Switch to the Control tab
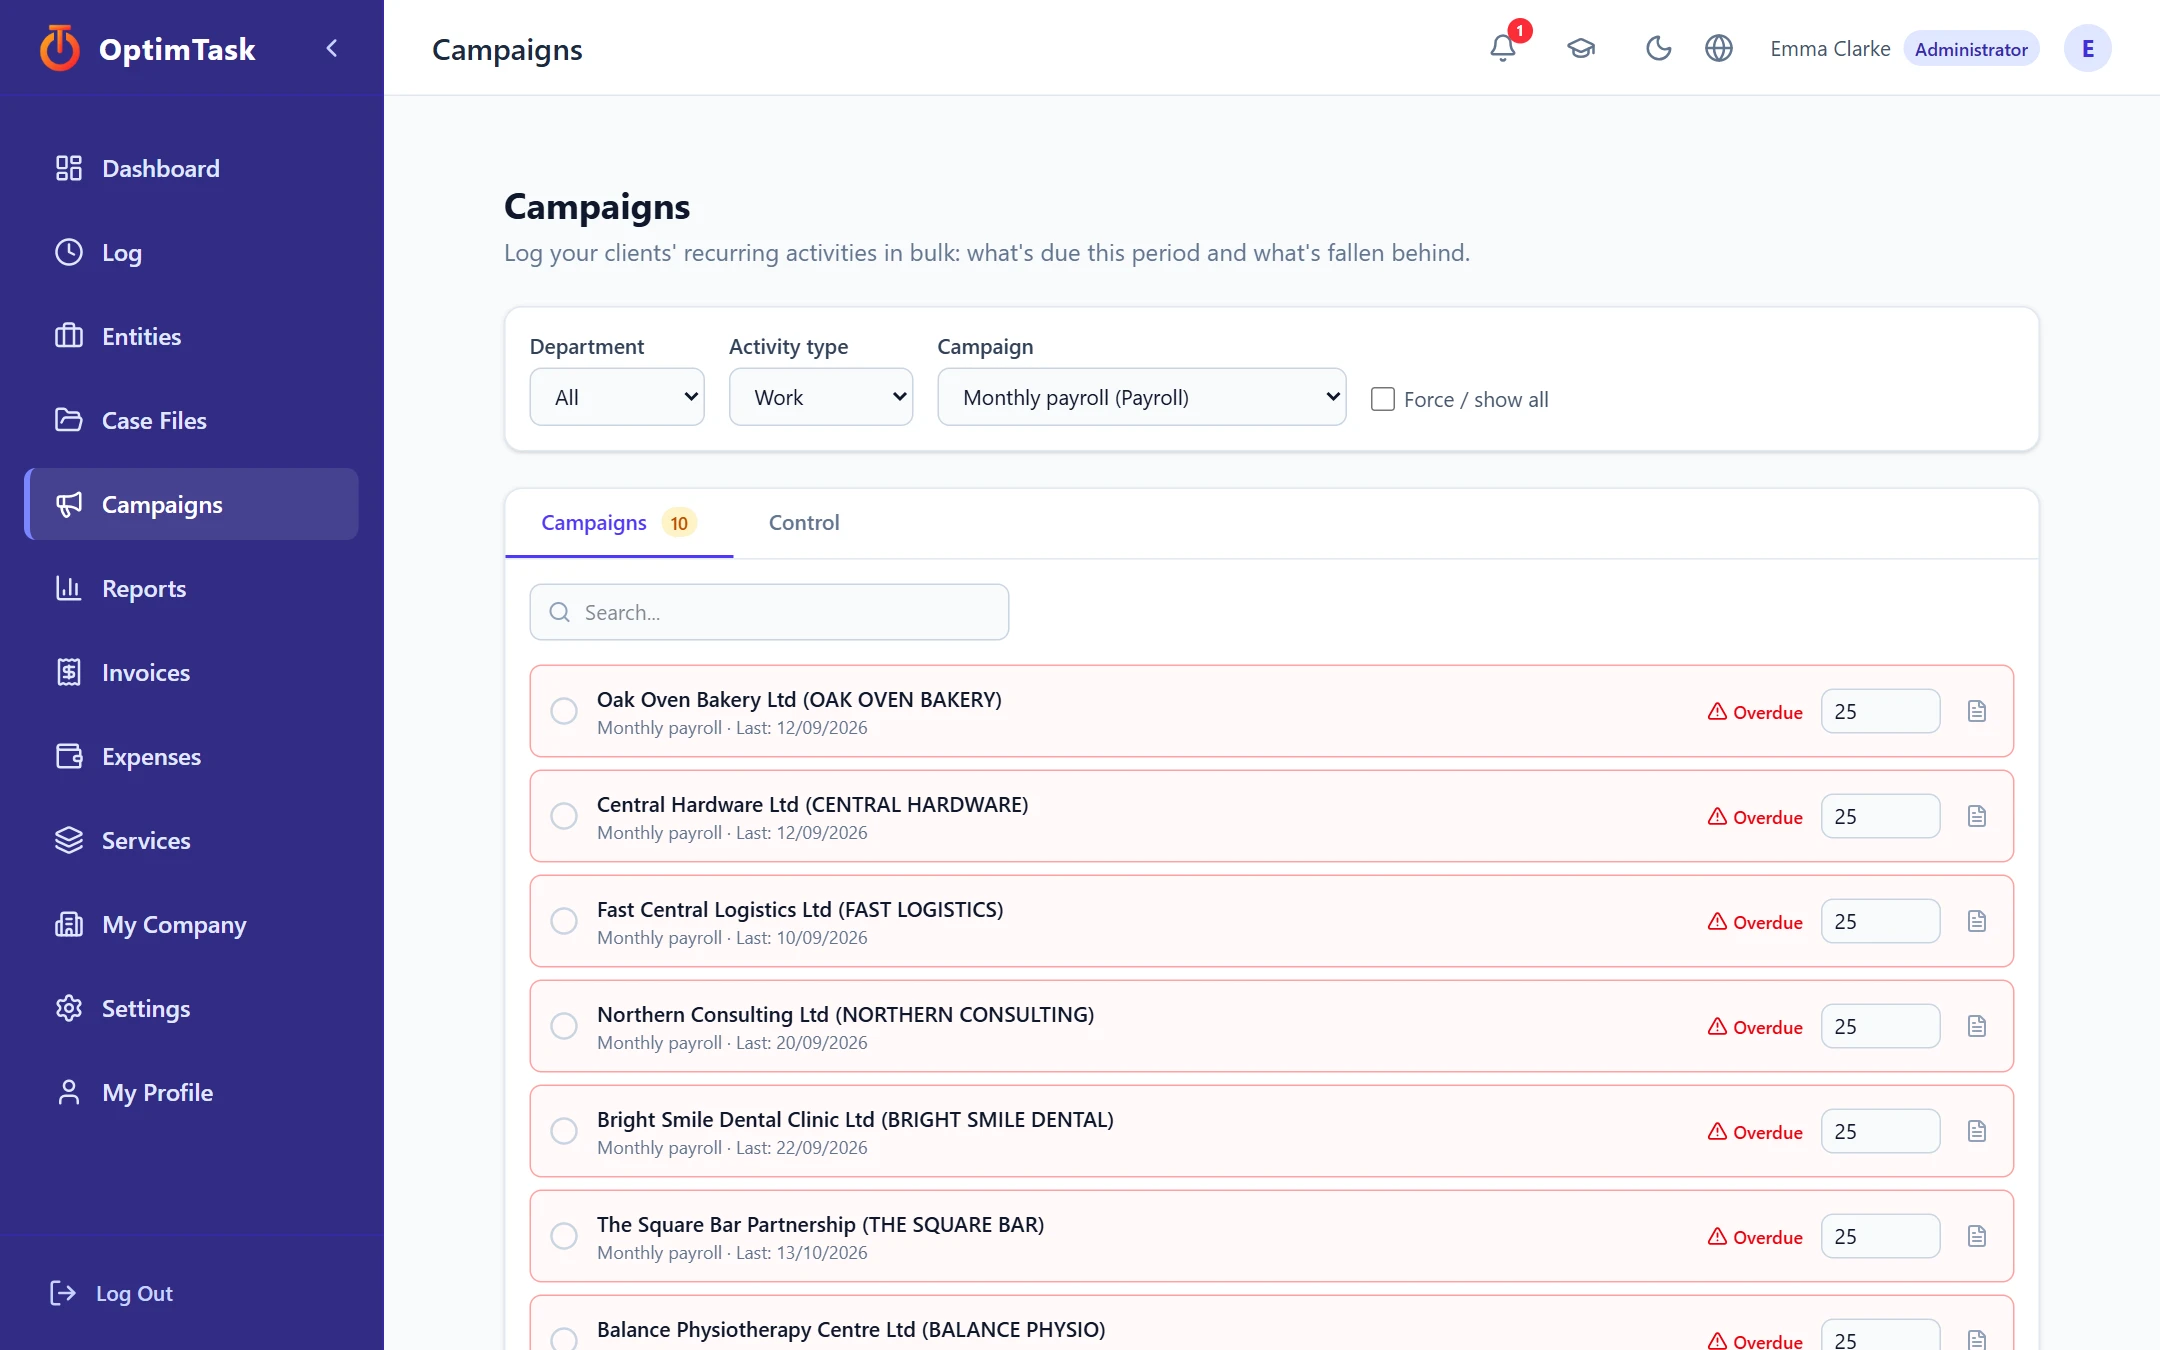Screen dimensions: 2160x1350 tap(804, 522)
